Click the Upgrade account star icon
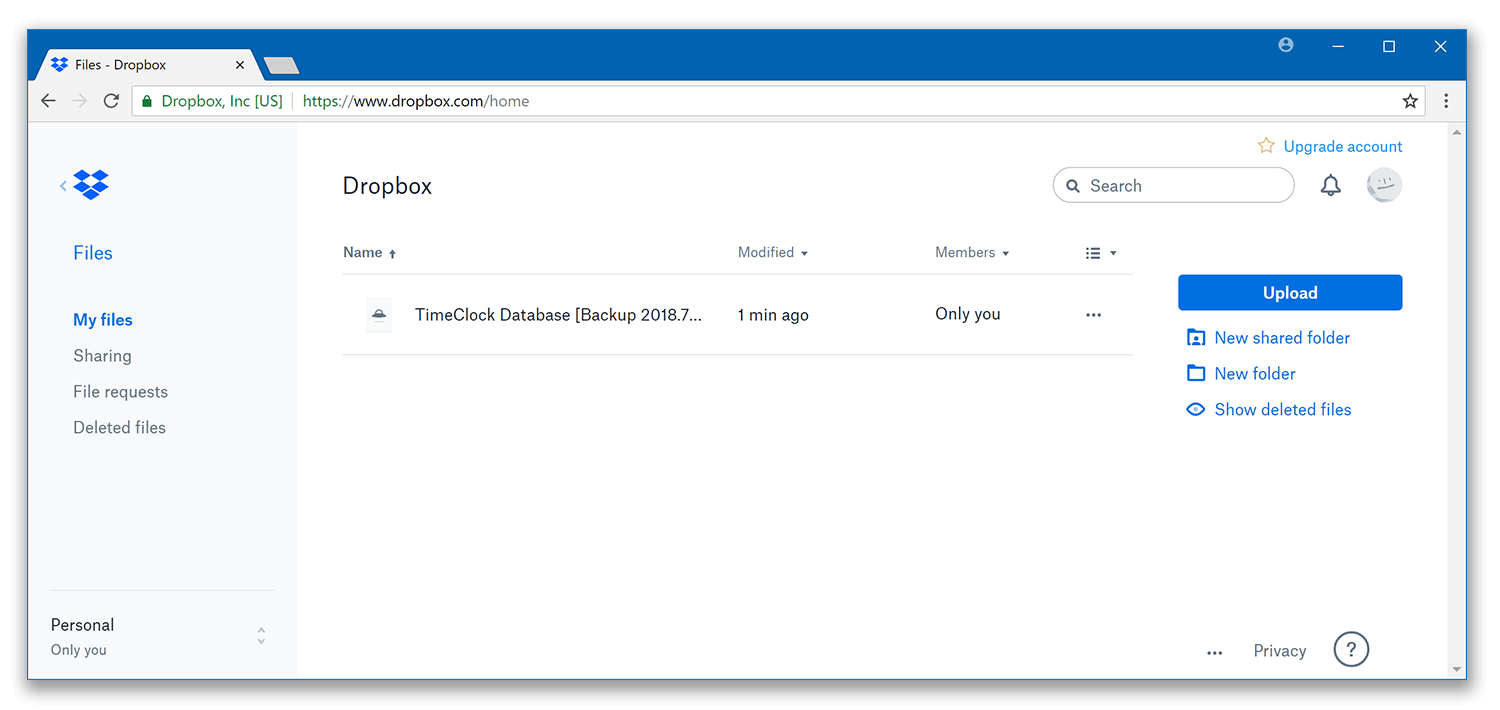The height and width of the screenshot is (710, 1500). click(1266, 146)
